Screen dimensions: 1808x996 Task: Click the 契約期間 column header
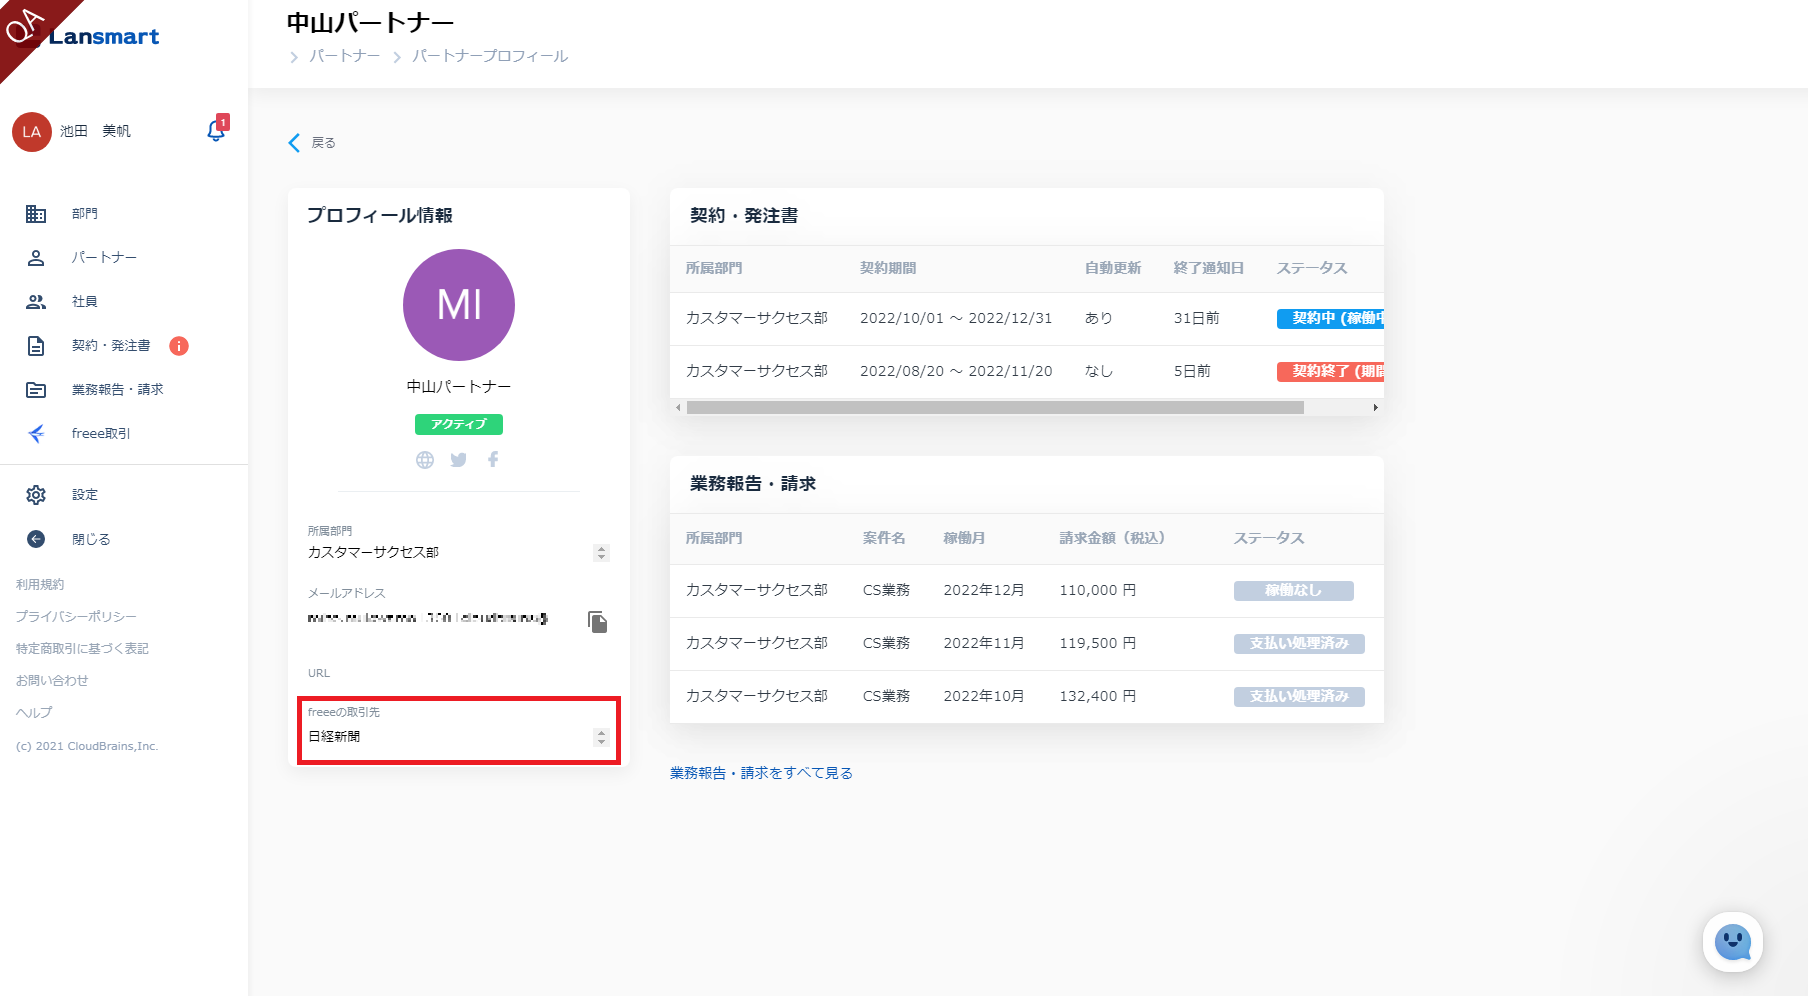(888, 269)
